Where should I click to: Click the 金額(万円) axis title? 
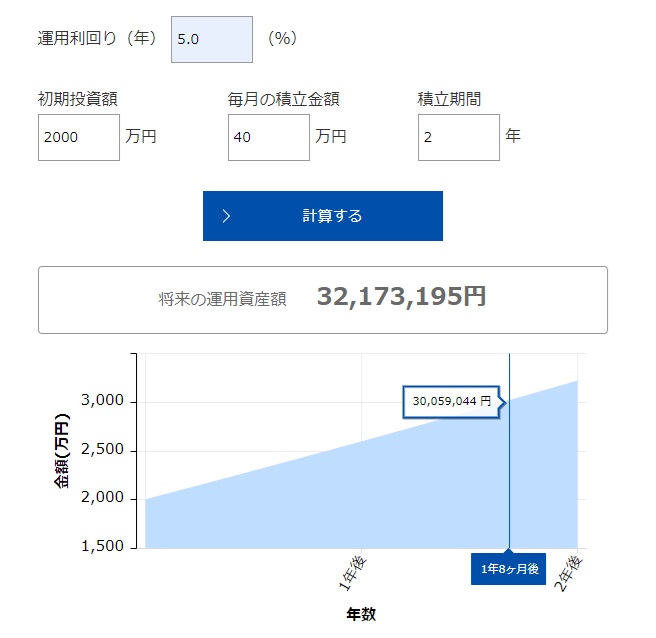[x=62, y=450]
